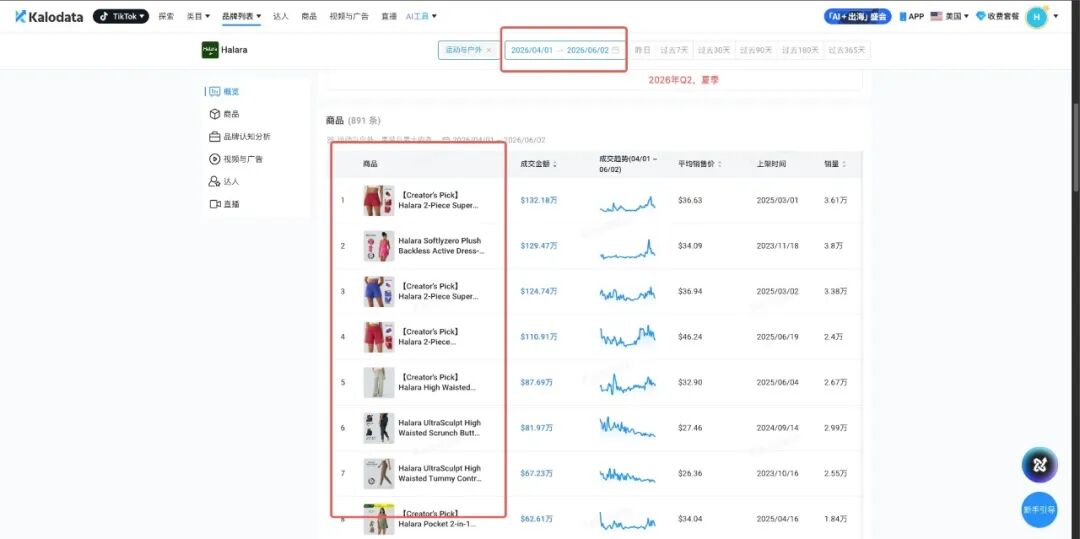Click 收费套餐 pricing link
This screenshot has width=1080, height=539.
click(x=997, y=16)
